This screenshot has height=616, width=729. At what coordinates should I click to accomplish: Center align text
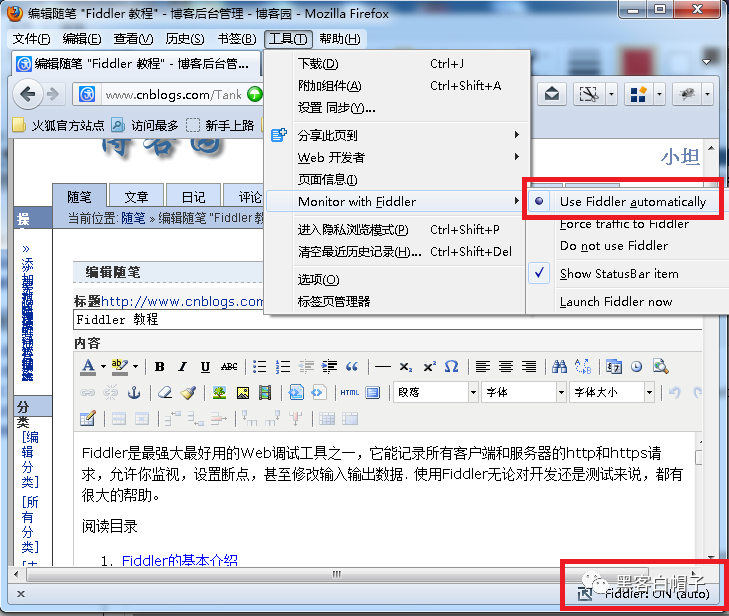click(506, 367)
